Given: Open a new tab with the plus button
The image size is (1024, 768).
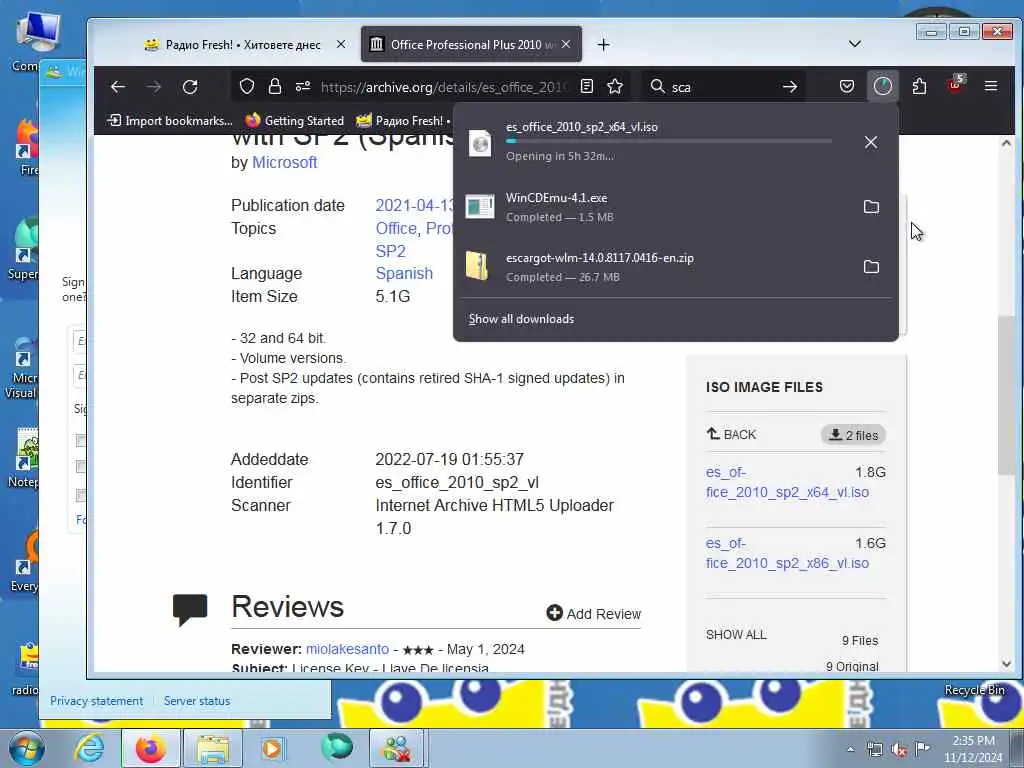Looking at the screenshot, I should tap(603, 44).
